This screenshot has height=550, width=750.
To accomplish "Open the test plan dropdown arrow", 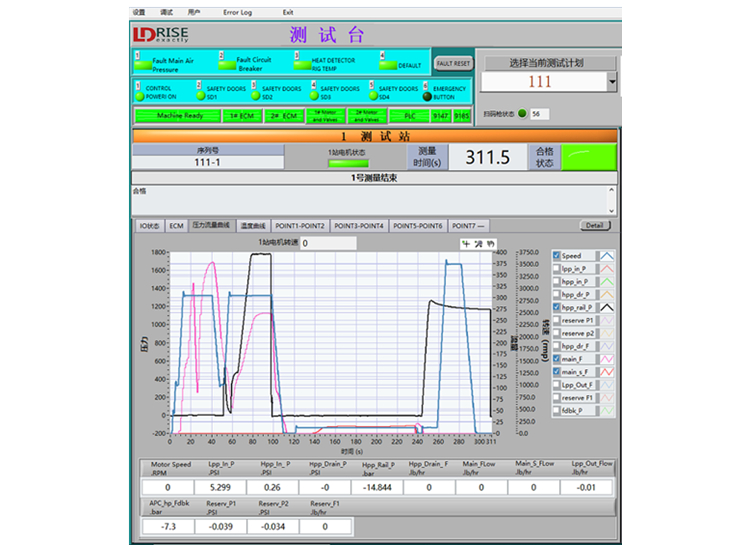I will coord(612,82).
